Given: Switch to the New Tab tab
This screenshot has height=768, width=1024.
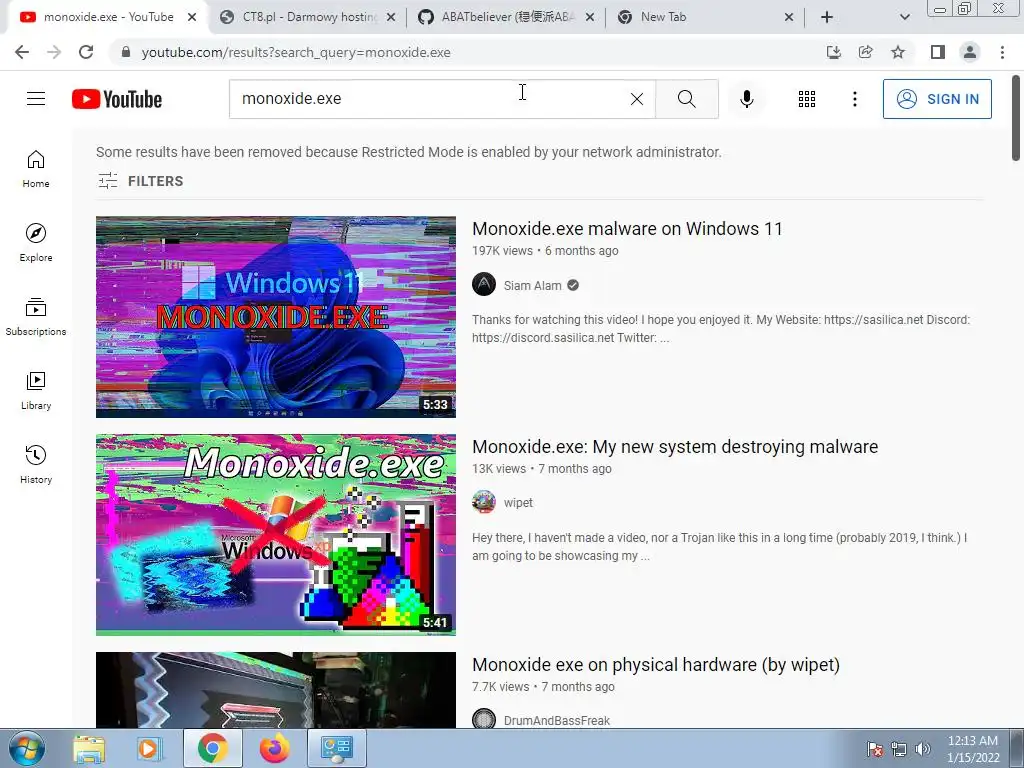Looking at the screenshot, I should [x=705, y=17].
